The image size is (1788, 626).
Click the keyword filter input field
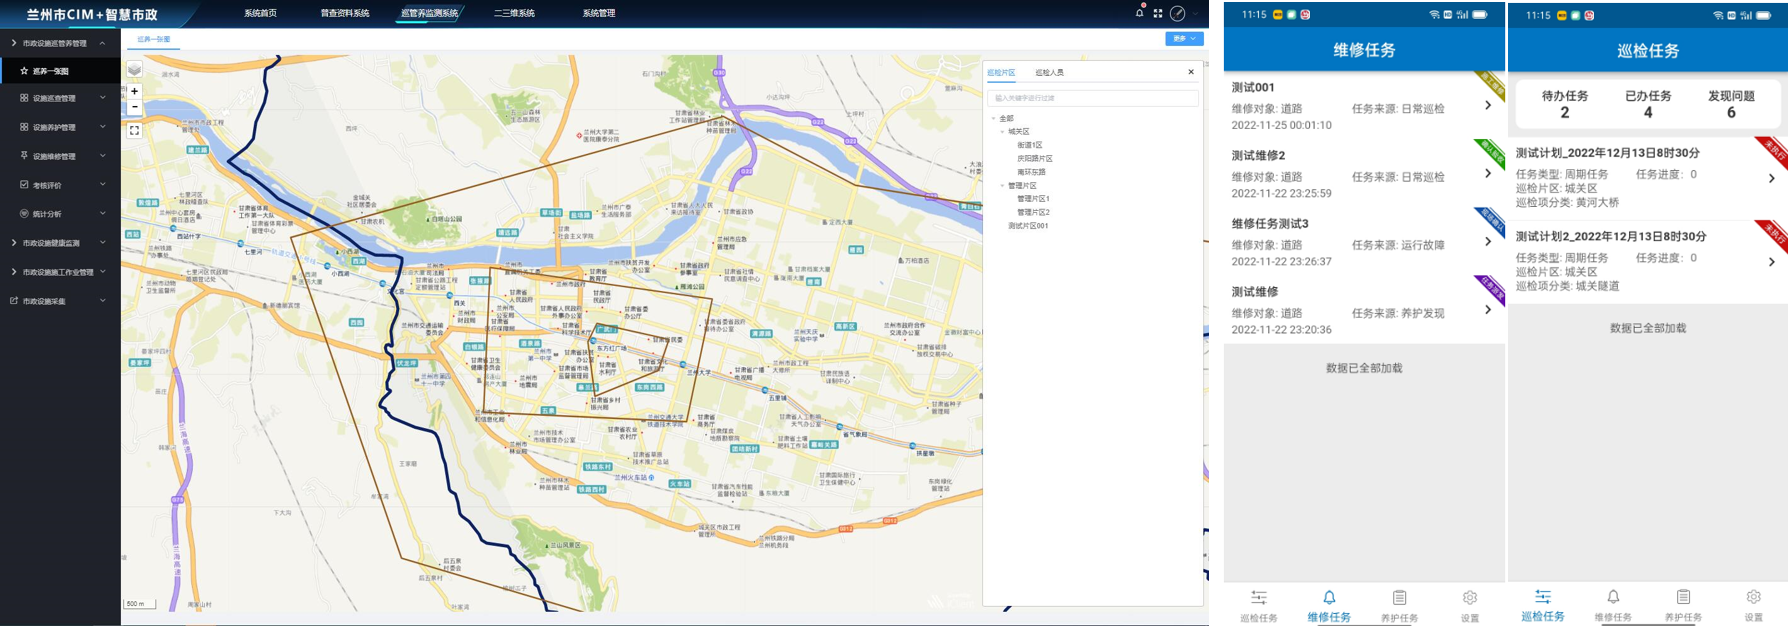1092,98
